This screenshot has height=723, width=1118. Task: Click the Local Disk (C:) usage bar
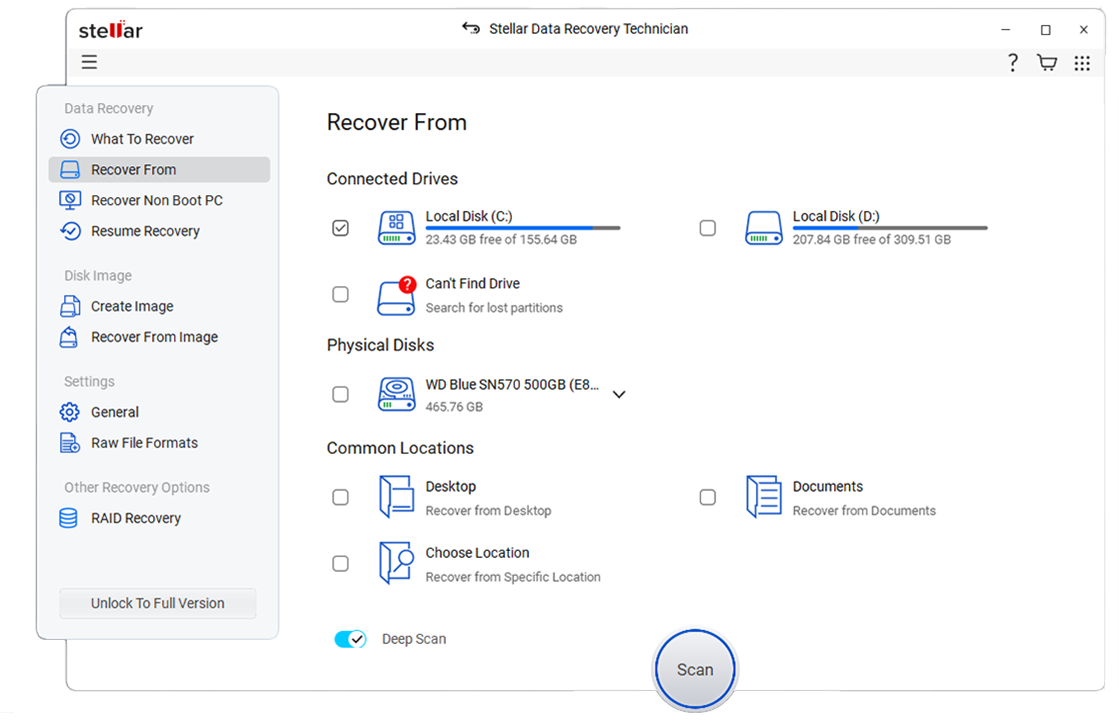tap(523, 228)
